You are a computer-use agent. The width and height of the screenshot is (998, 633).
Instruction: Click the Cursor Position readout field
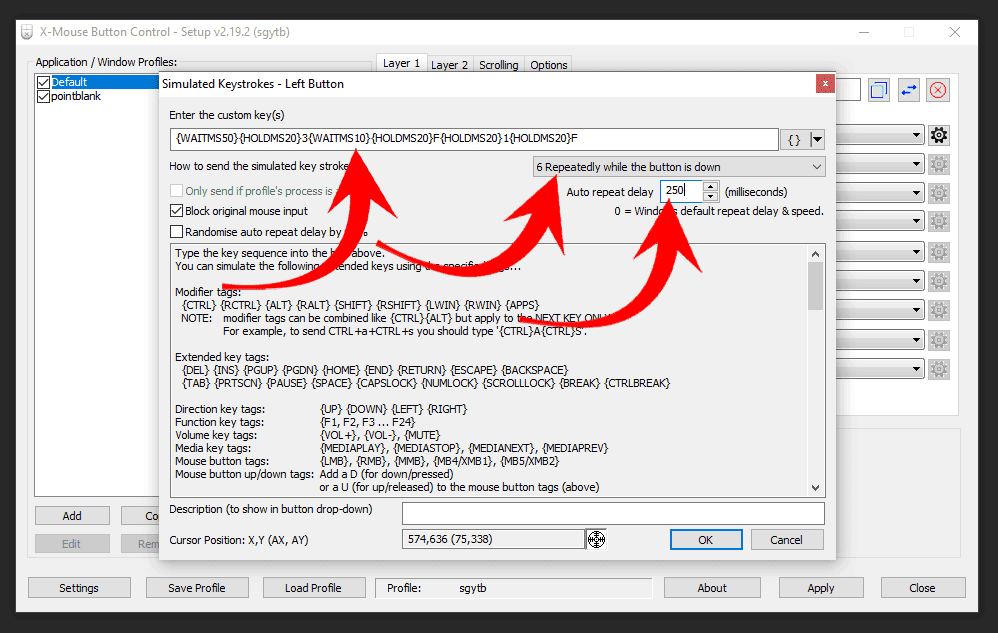[493, 539]
